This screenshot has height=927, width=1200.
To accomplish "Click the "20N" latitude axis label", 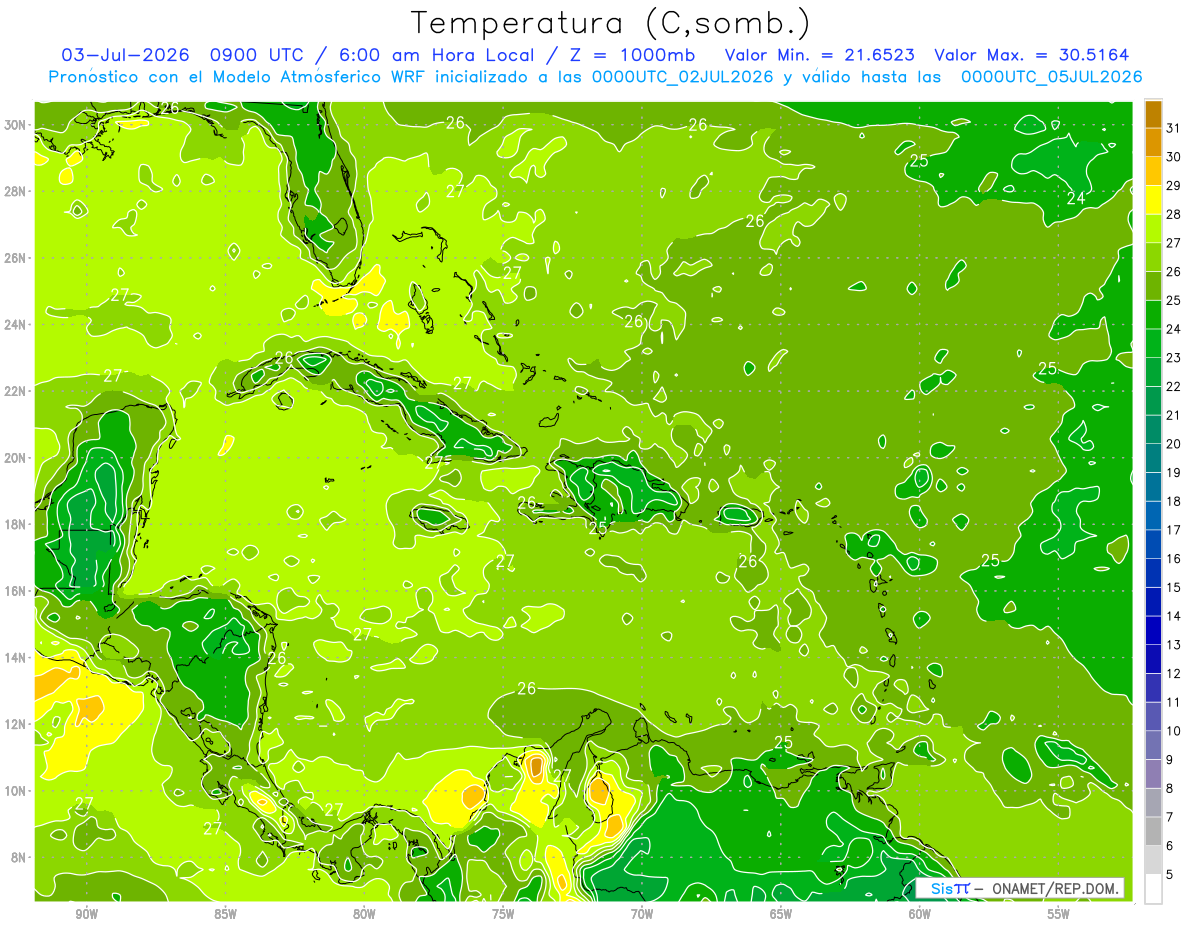I will 17,458.
